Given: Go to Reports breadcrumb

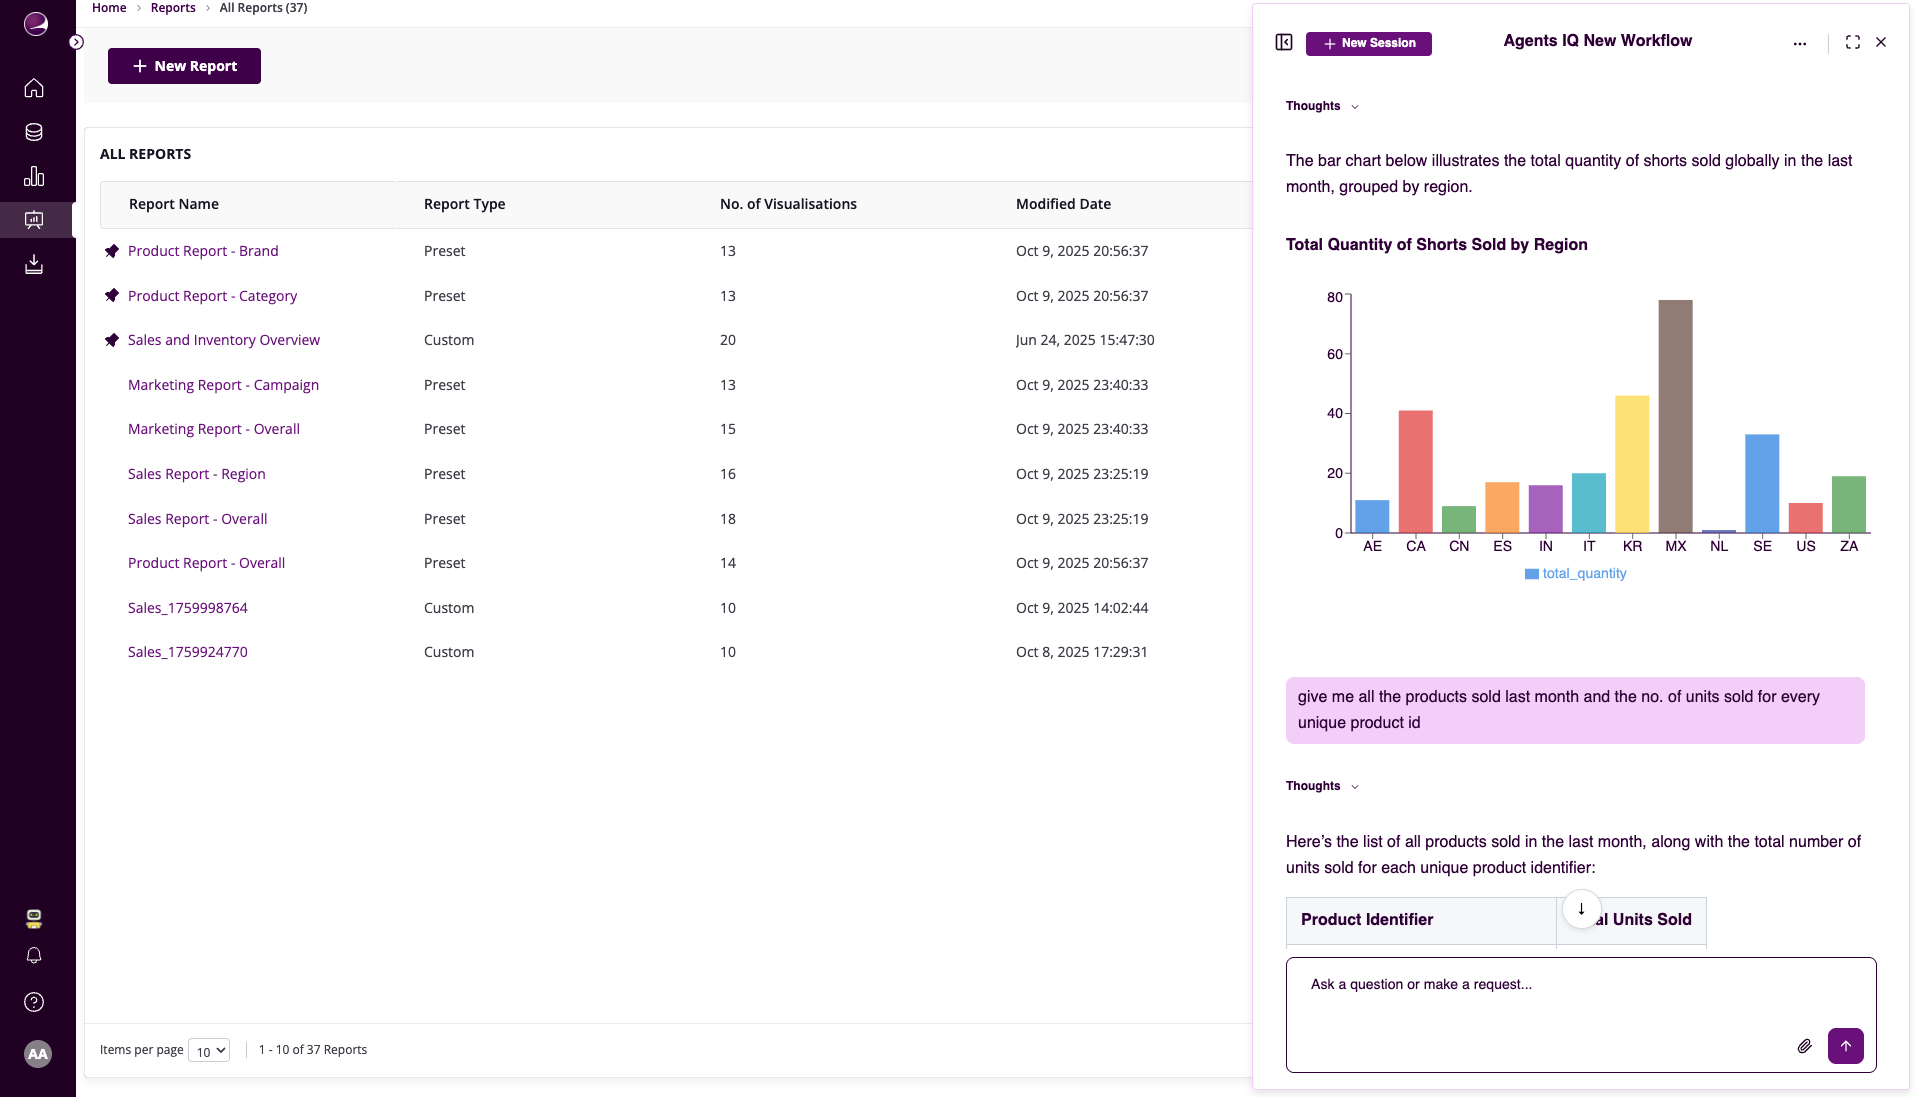Looking at the screenshot, I should pyautogui.click(x=173, y=8).
